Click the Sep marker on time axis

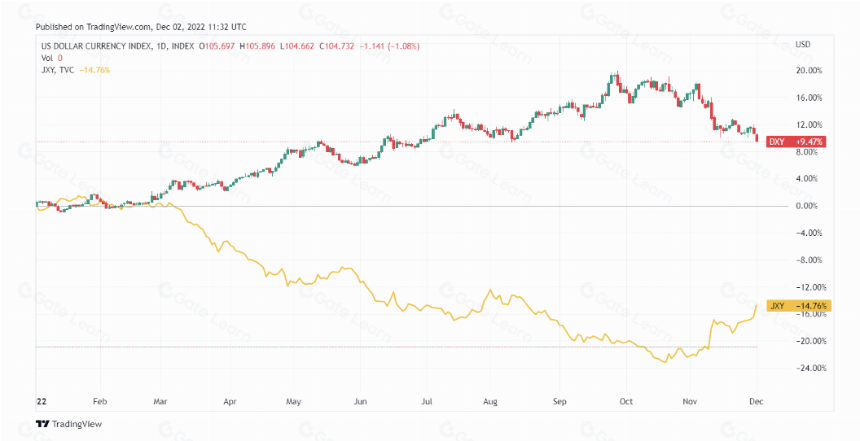[x=559, y=402]
